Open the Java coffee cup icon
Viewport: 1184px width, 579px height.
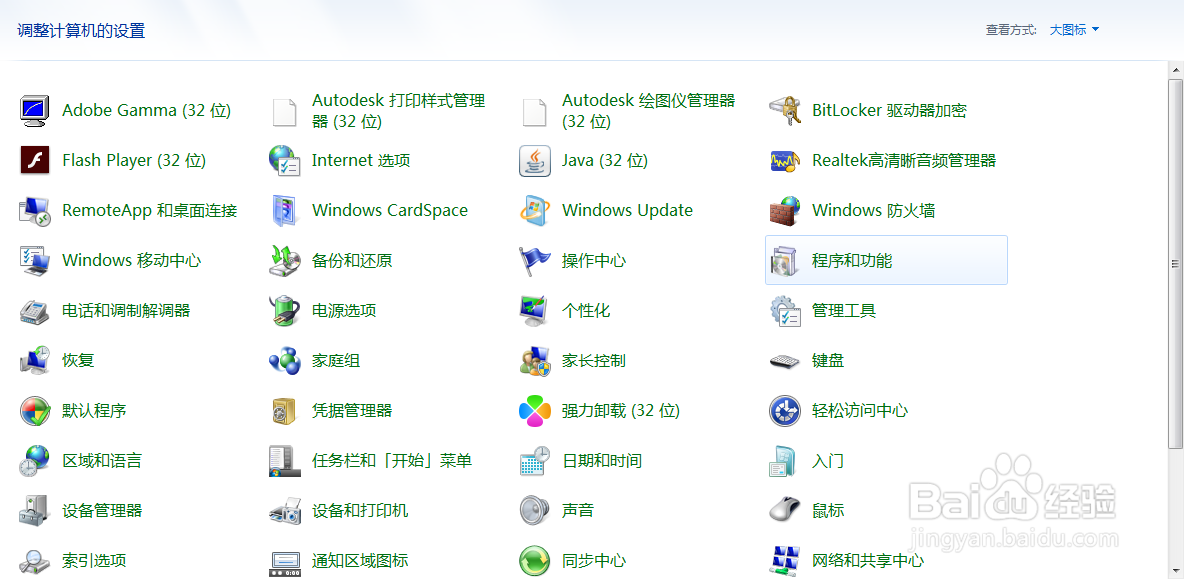point(535,160)
